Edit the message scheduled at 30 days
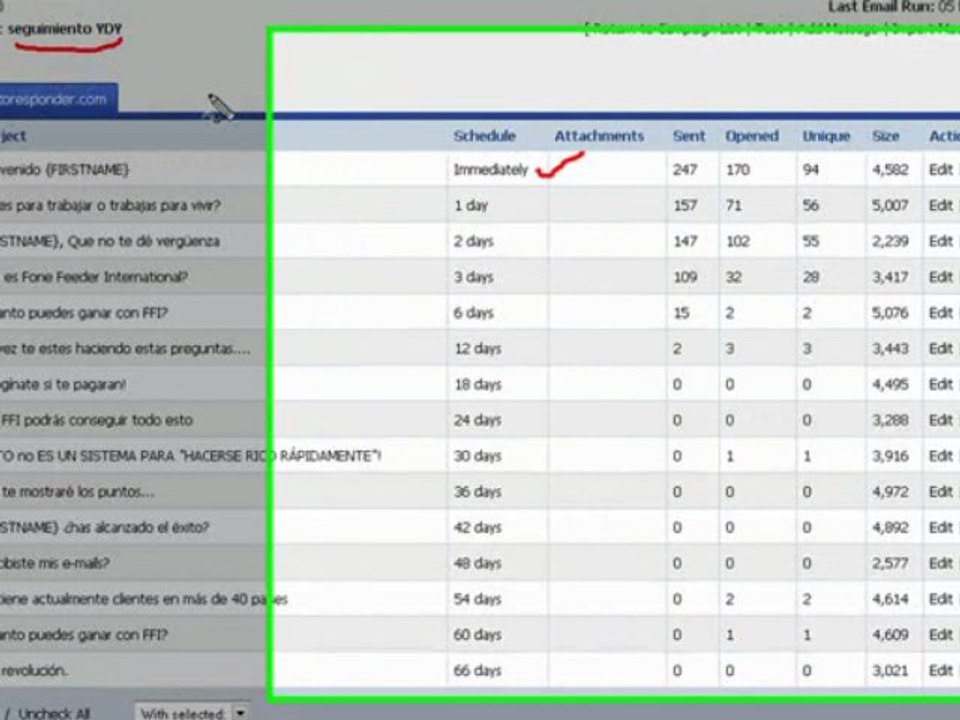The image size is (960, 720). click(x=940, y=456)
